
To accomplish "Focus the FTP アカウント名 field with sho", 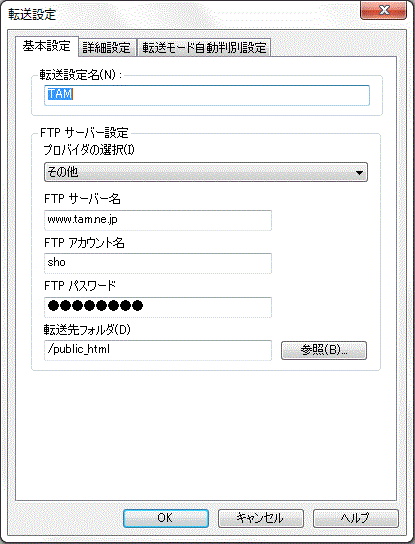I will [x=158, y=263].
